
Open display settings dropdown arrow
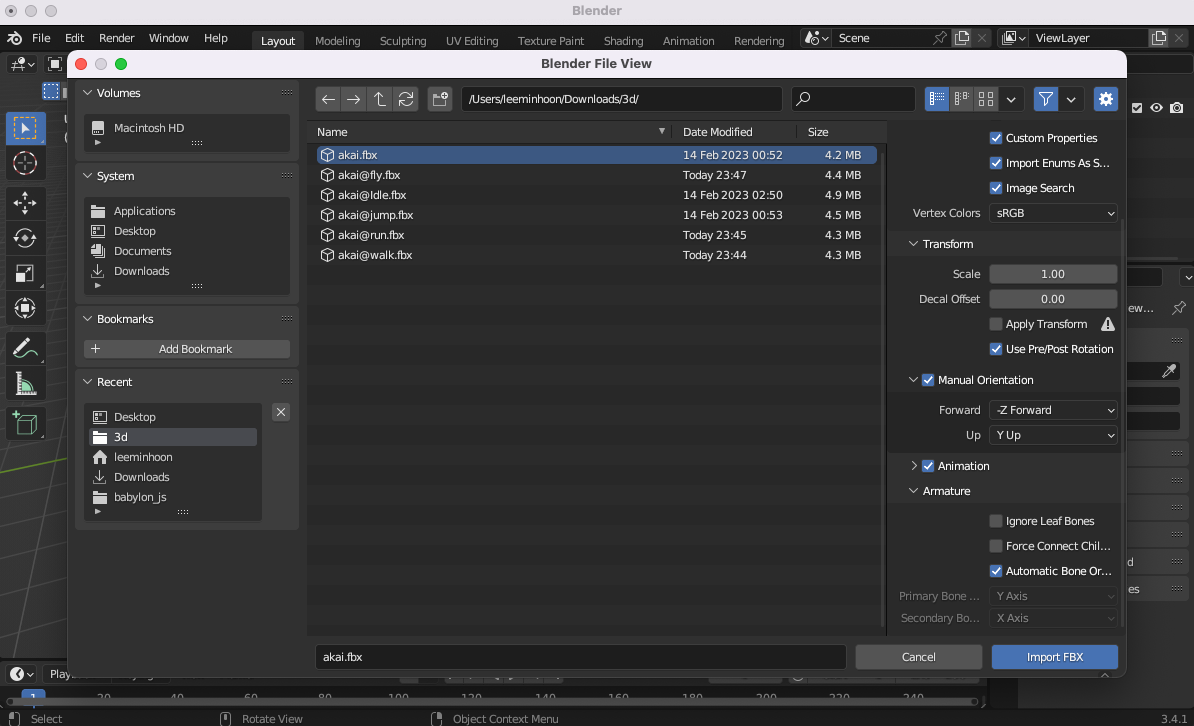pyautogui.click(x=1011, y=99)
